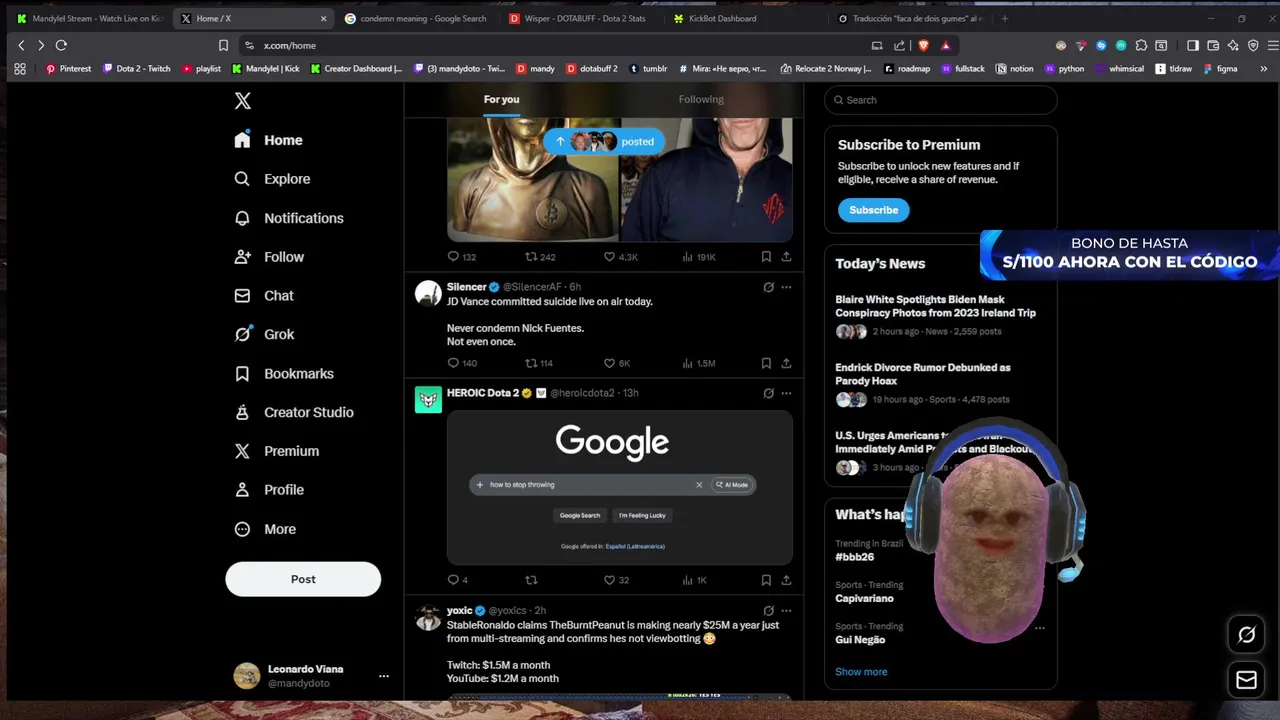Open more options on Silencer's post
The width and height of the screenshot is (1280, 720).
tap(786, 287)
